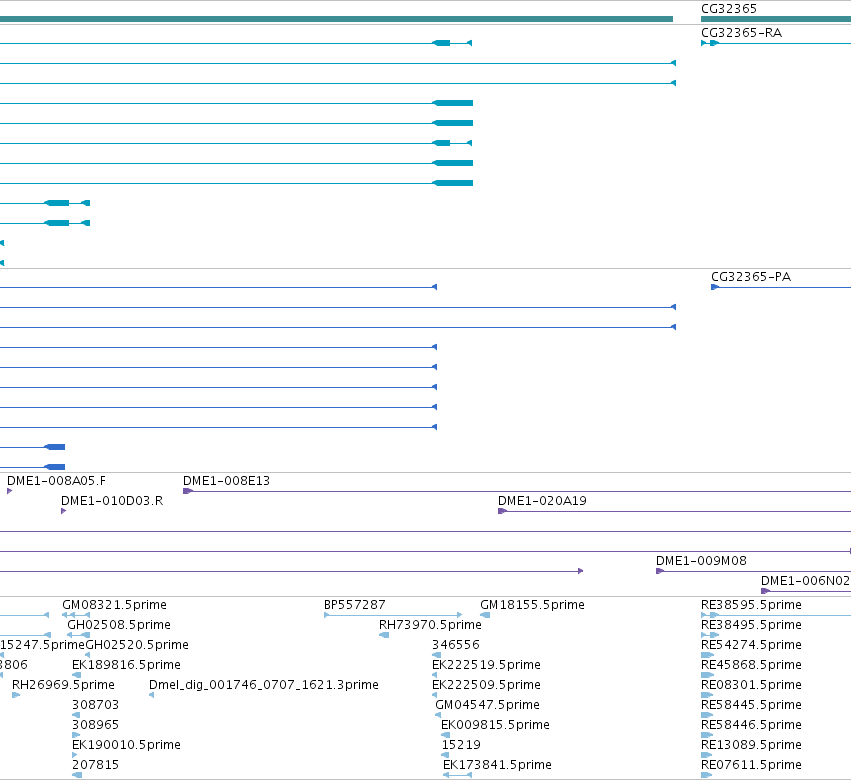The height and width of the screenshot is (780, 851).
Task: Select the RH73970.5prime EST label
Action: (x=430, y=625)
